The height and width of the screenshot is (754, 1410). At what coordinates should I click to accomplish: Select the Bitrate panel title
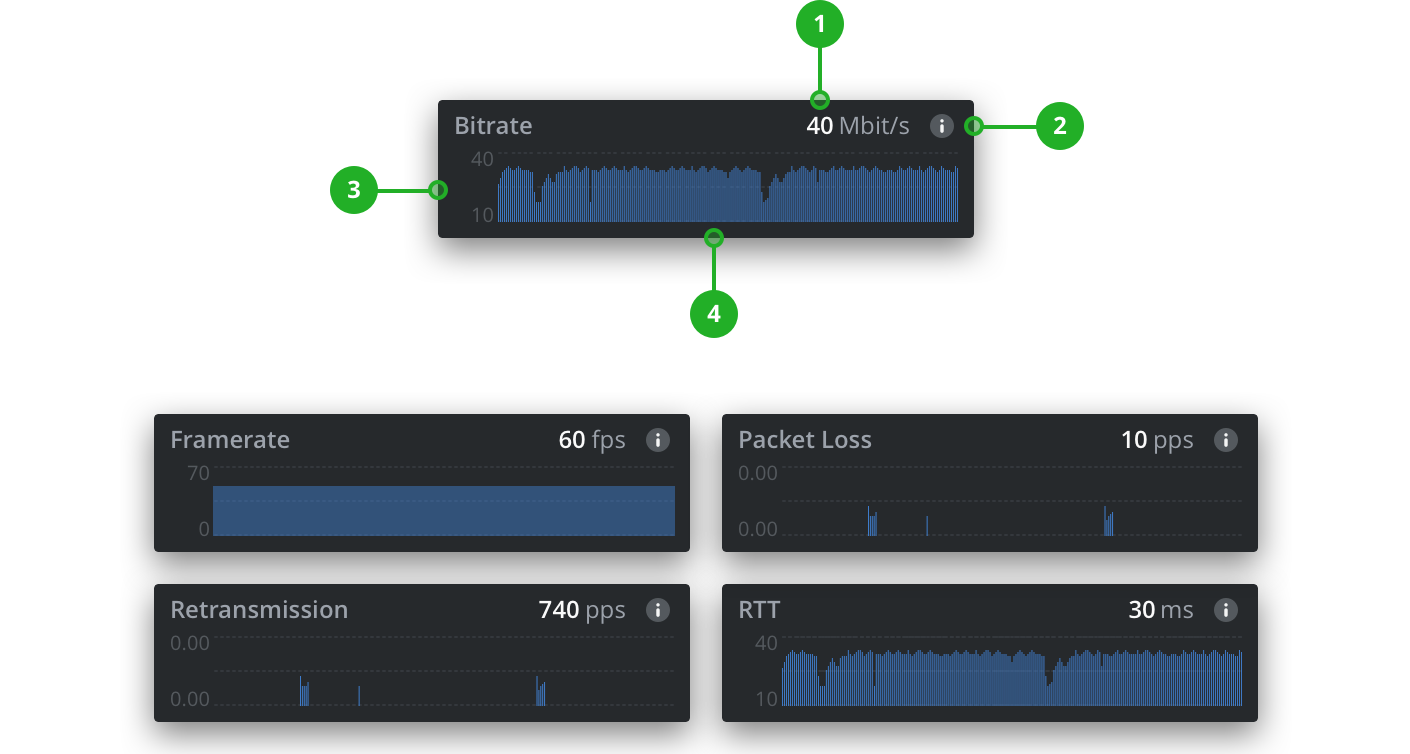(x=493, y=125)
